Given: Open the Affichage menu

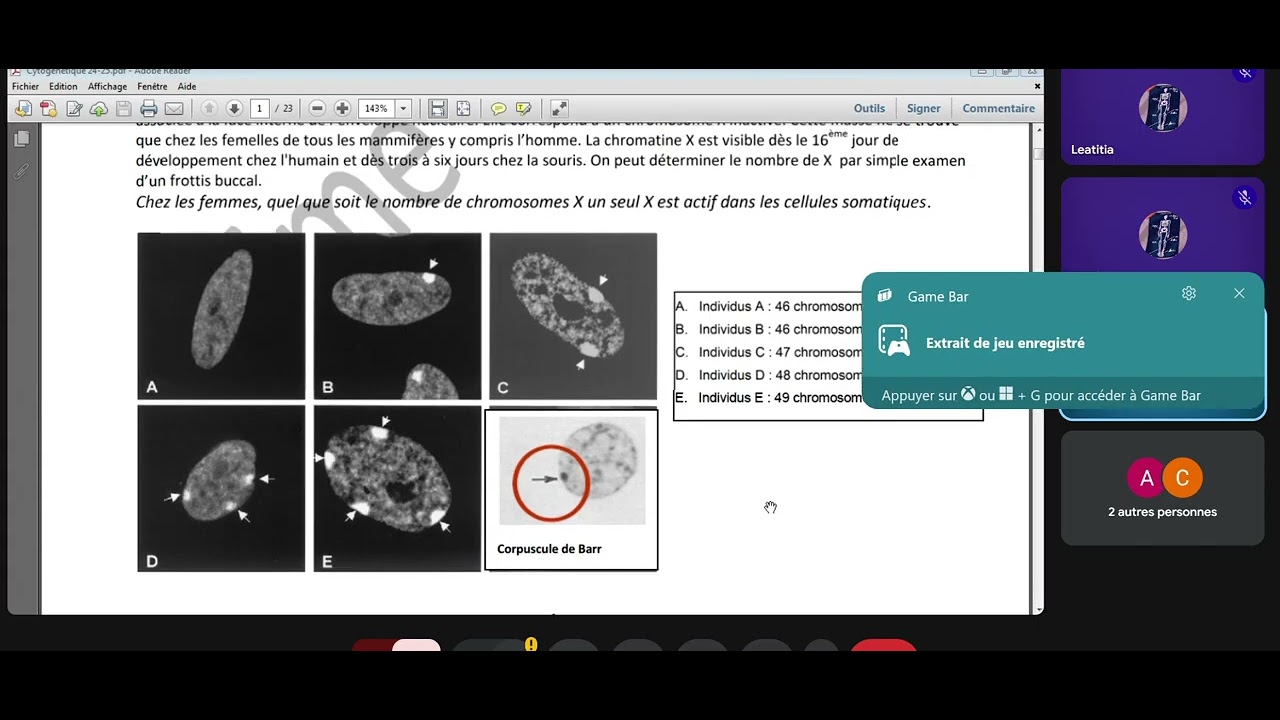Looking at the screenshot, I should click(107, 87).
